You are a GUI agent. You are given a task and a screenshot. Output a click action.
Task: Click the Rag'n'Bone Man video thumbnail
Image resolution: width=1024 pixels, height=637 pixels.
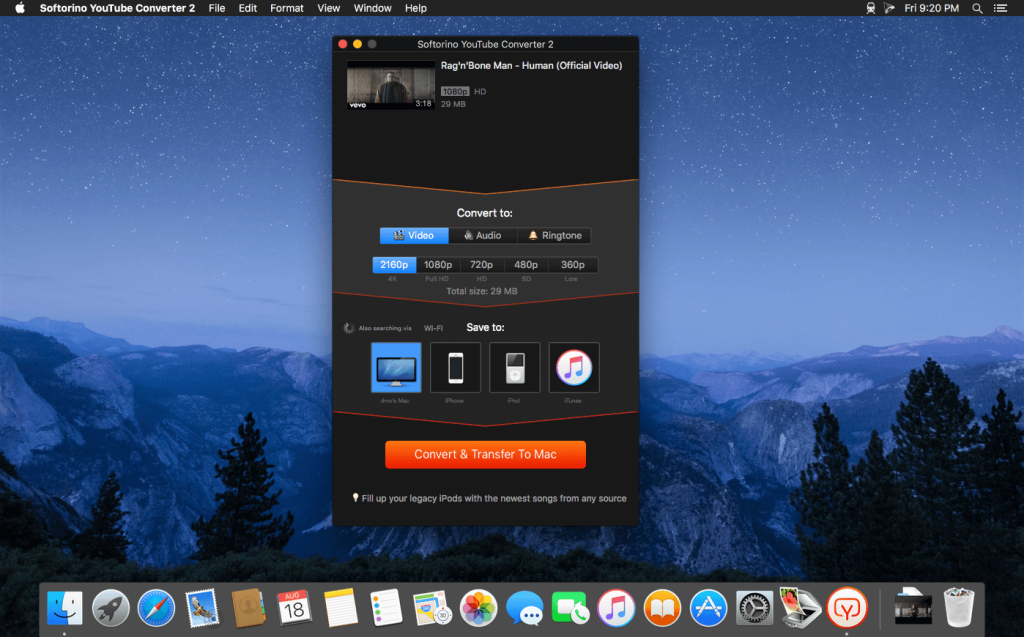click(390, 85)
